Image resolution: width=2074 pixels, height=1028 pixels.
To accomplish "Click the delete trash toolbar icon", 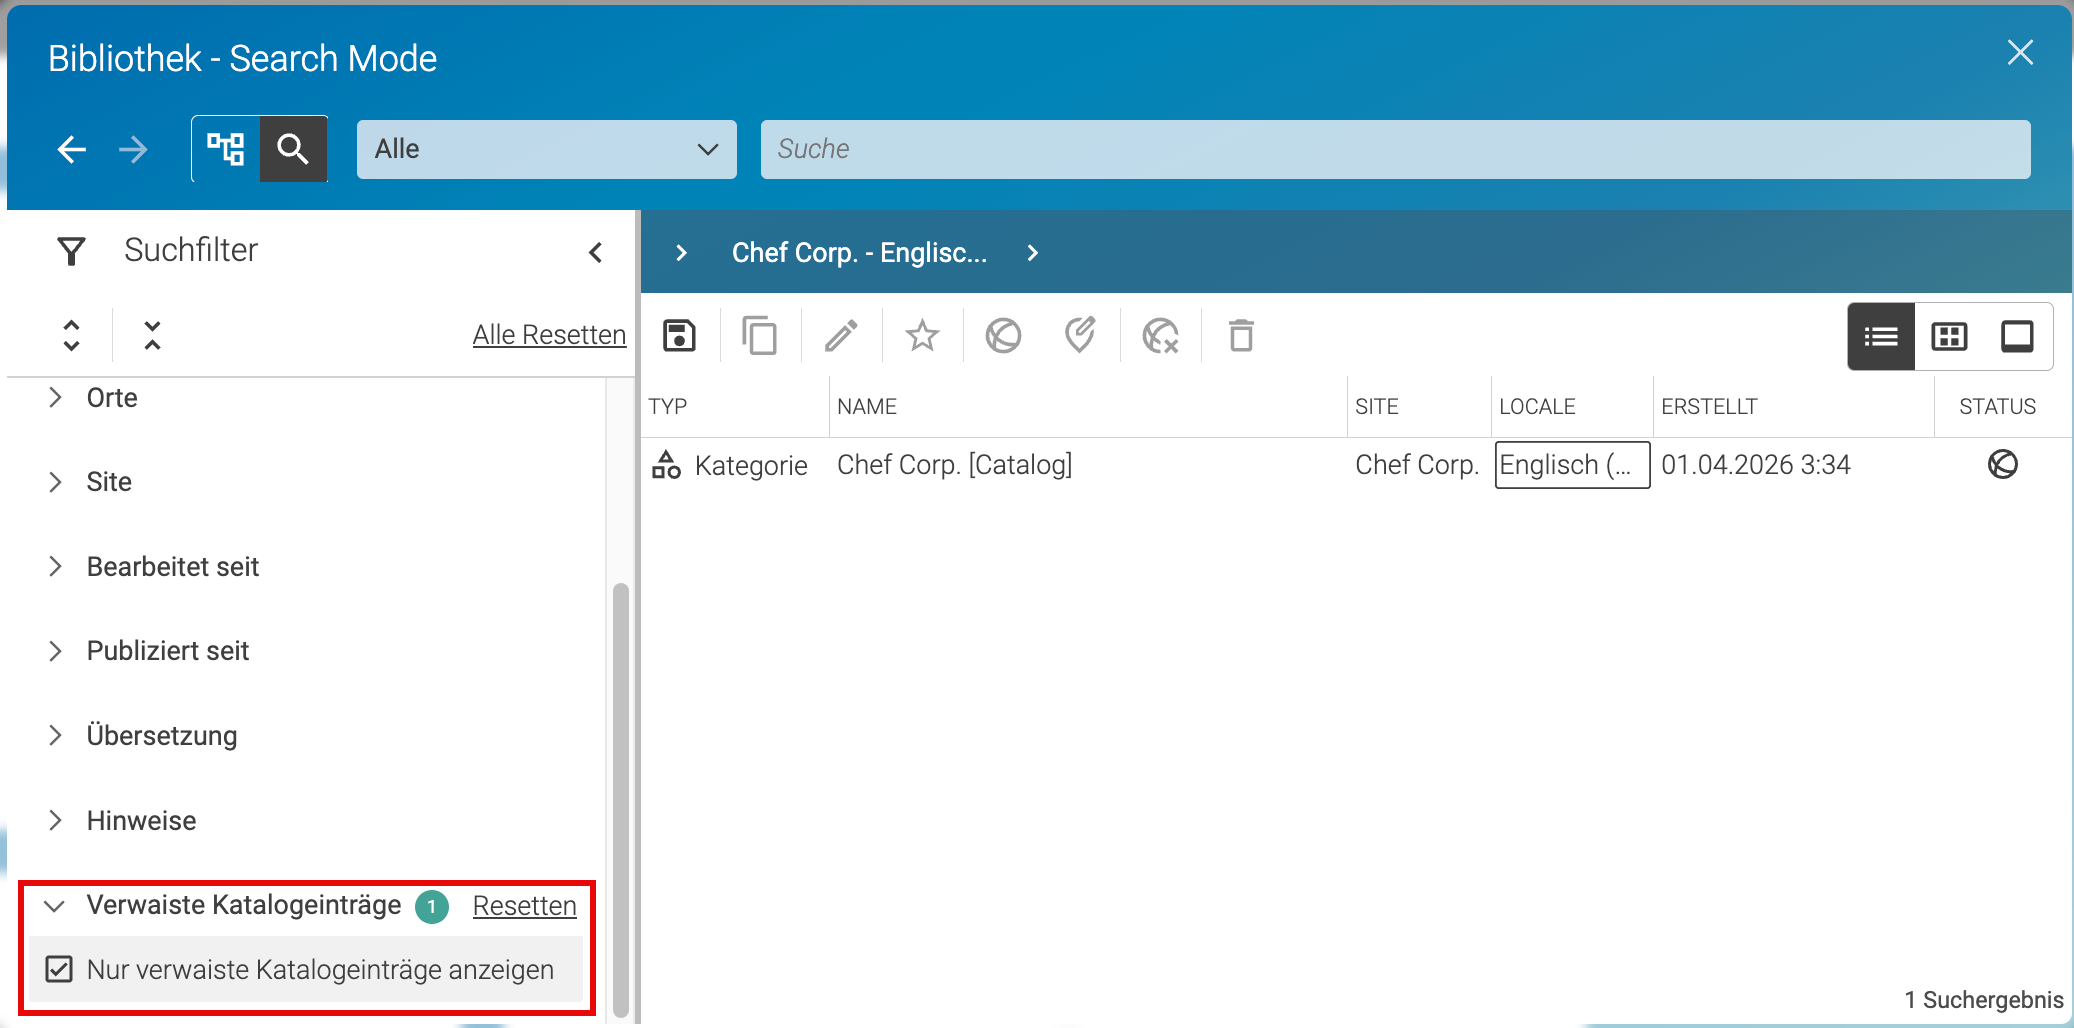I will (1241, 336).
